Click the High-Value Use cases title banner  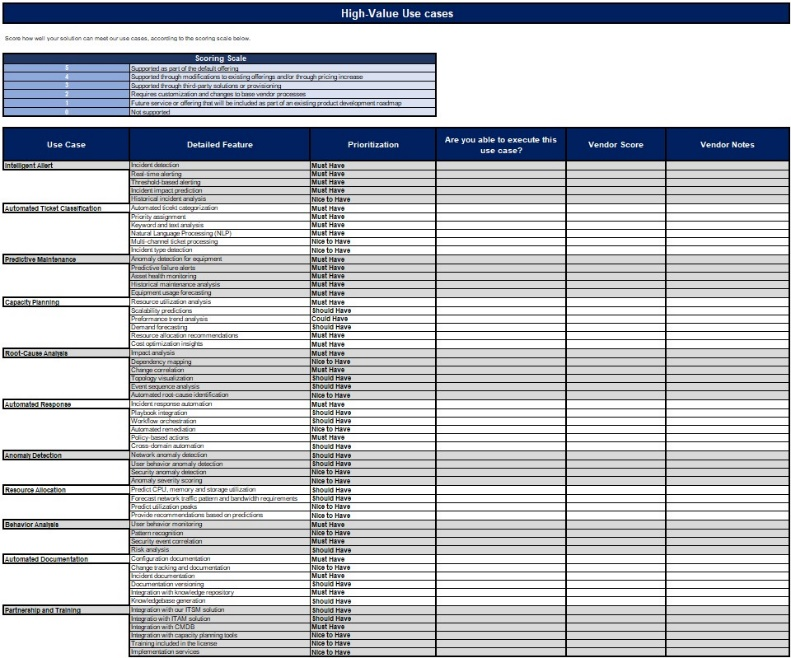[396, 14]
